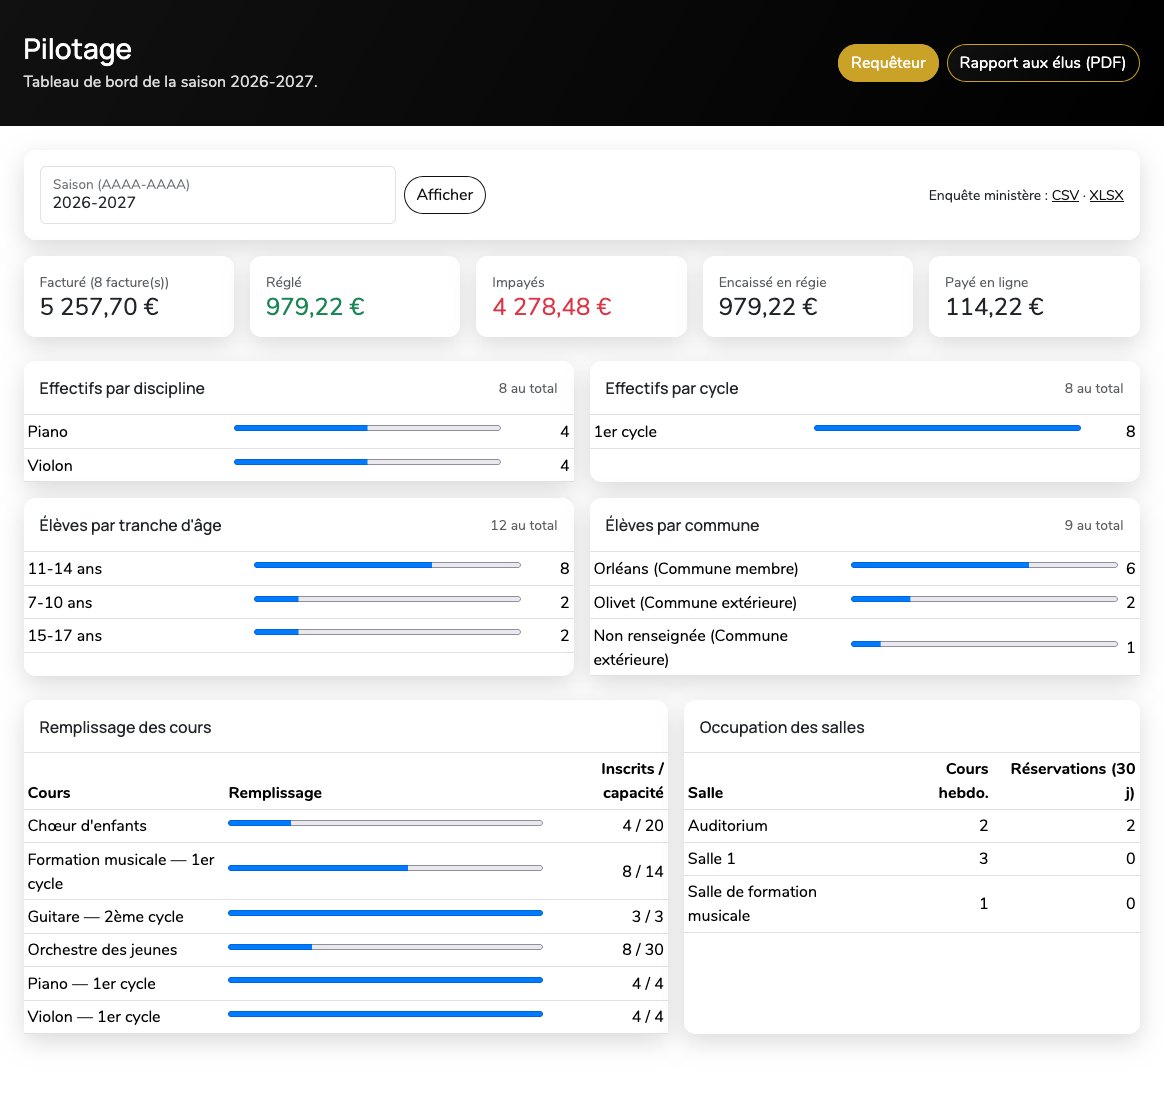Screen dimensions: 1164x1106
Task: Click the 11-14 ans progress bar
Action: click(x=387, y=566)
